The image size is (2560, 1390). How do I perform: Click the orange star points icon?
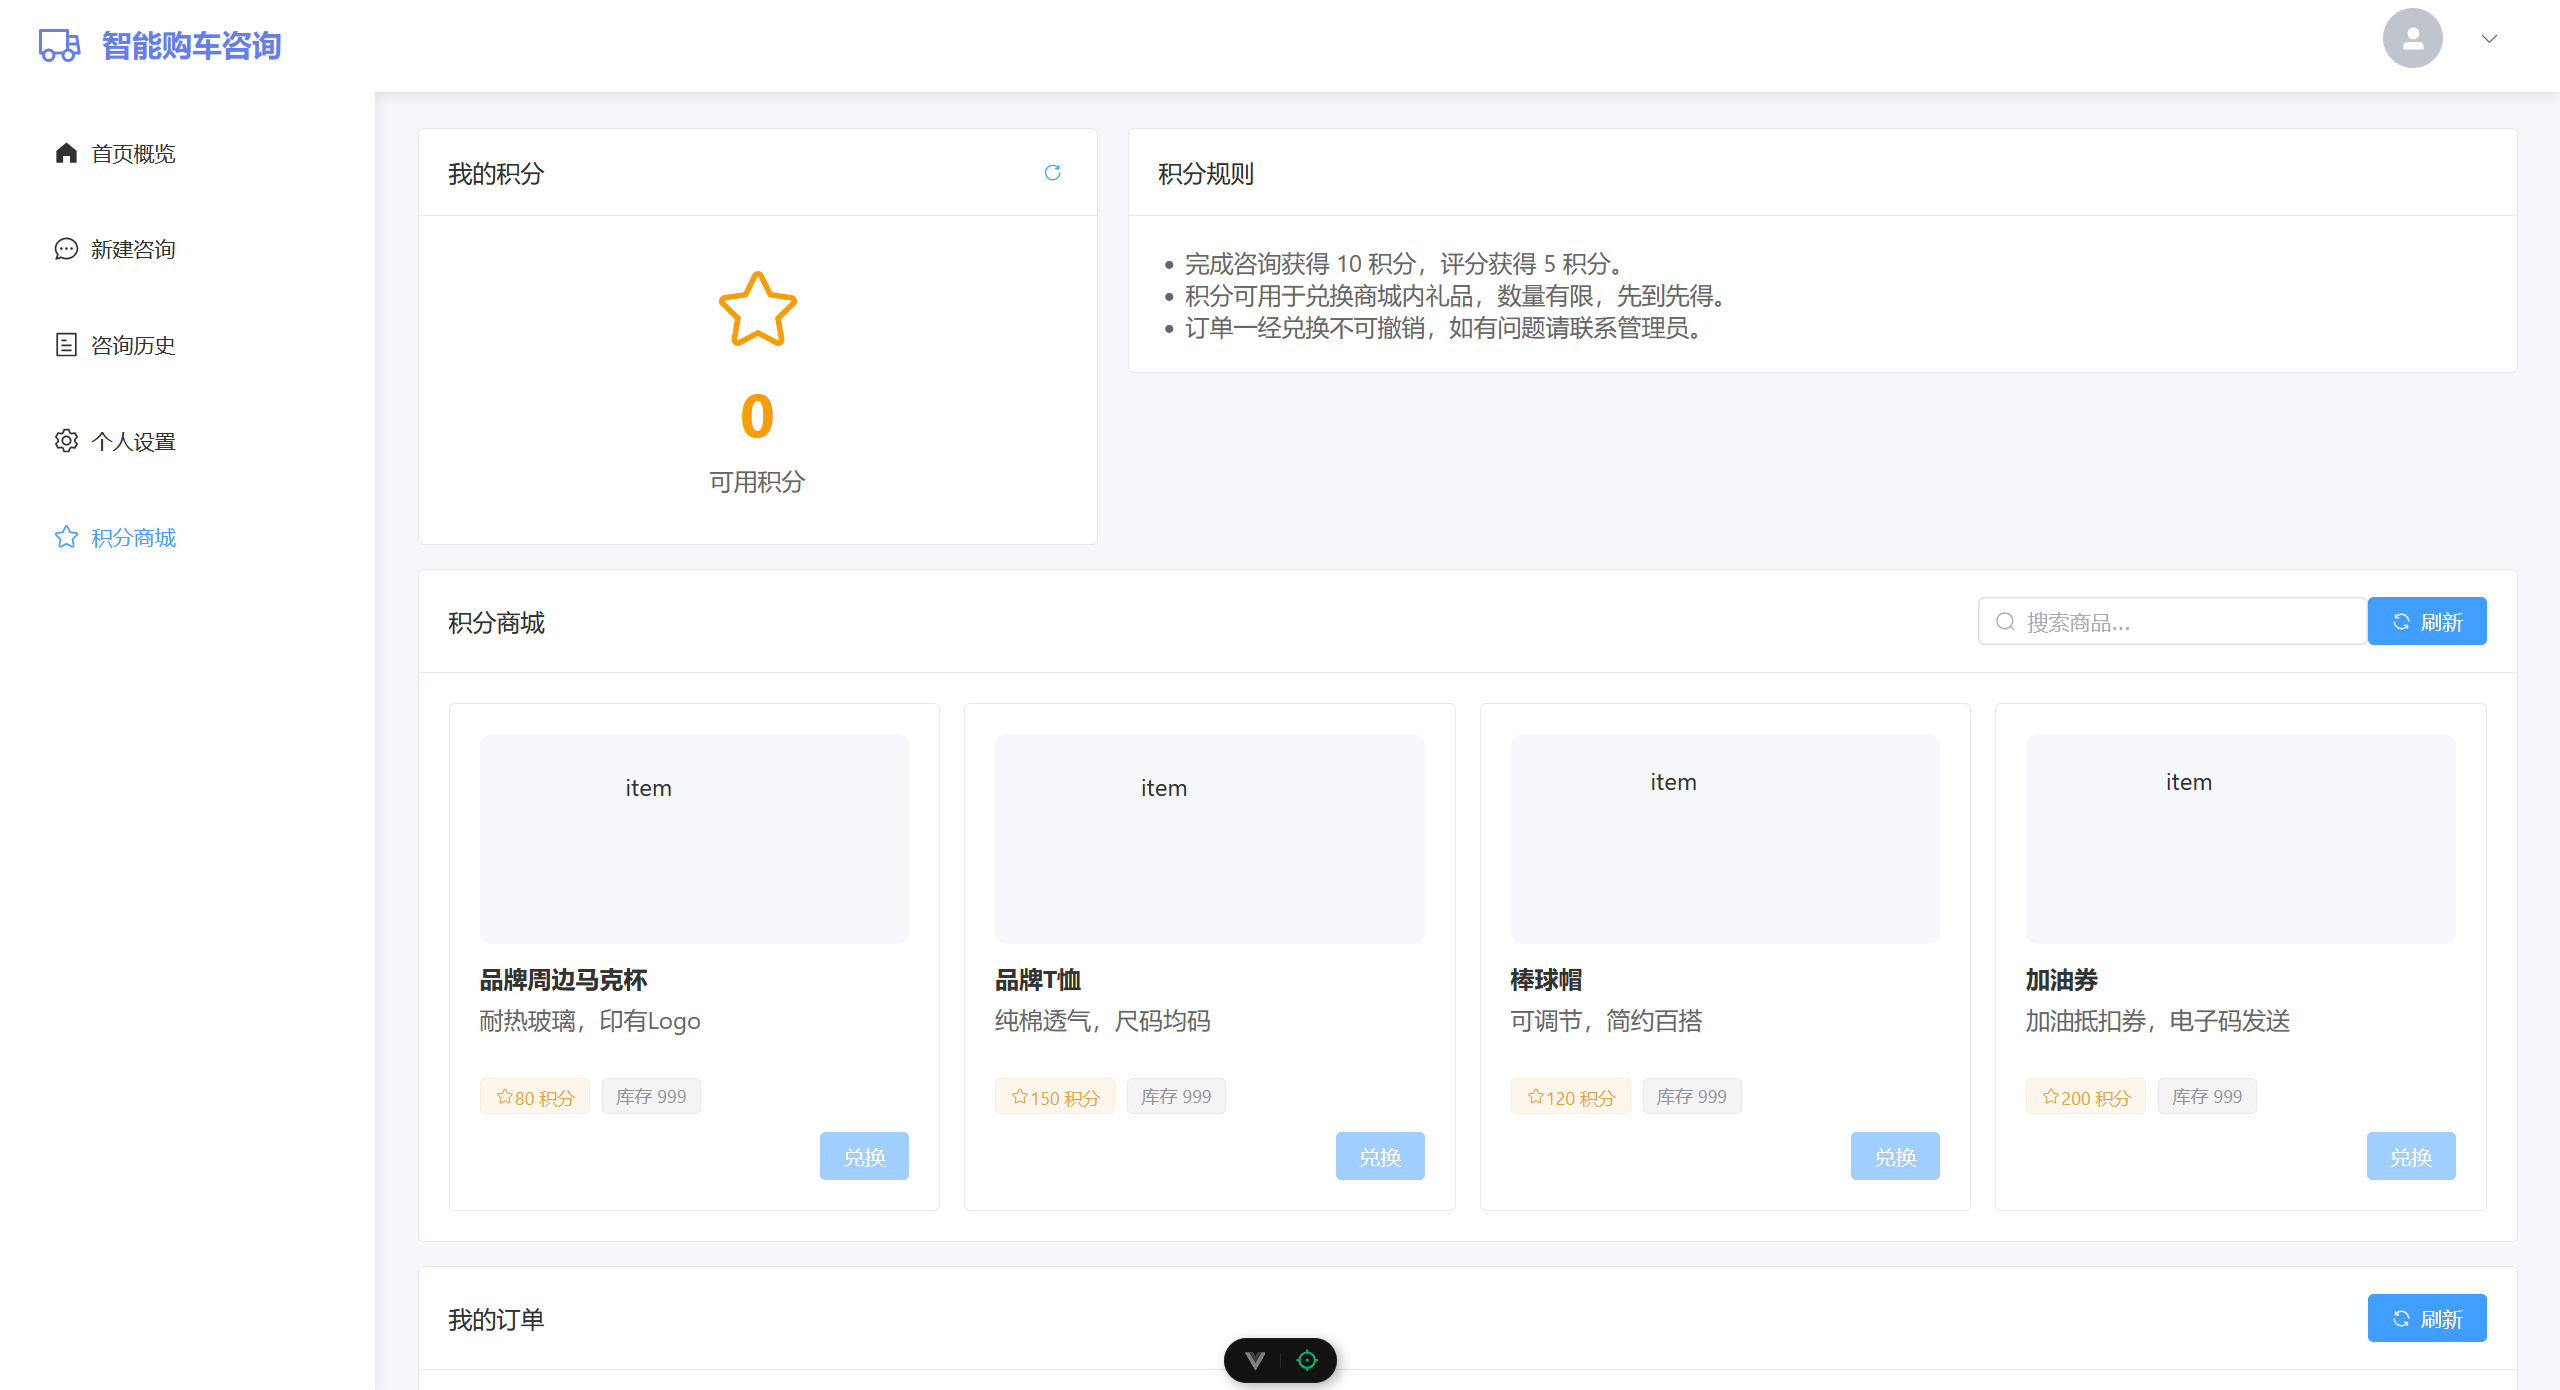pyautogui.click(x=757, y=310)
